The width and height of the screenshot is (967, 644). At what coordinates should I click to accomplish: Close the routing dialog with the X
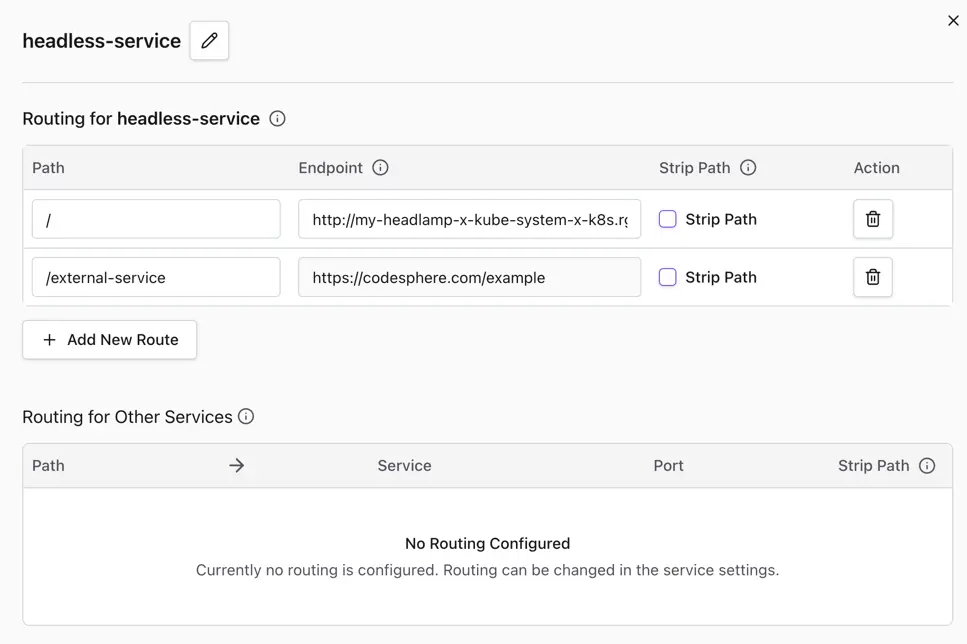point(953,20)
